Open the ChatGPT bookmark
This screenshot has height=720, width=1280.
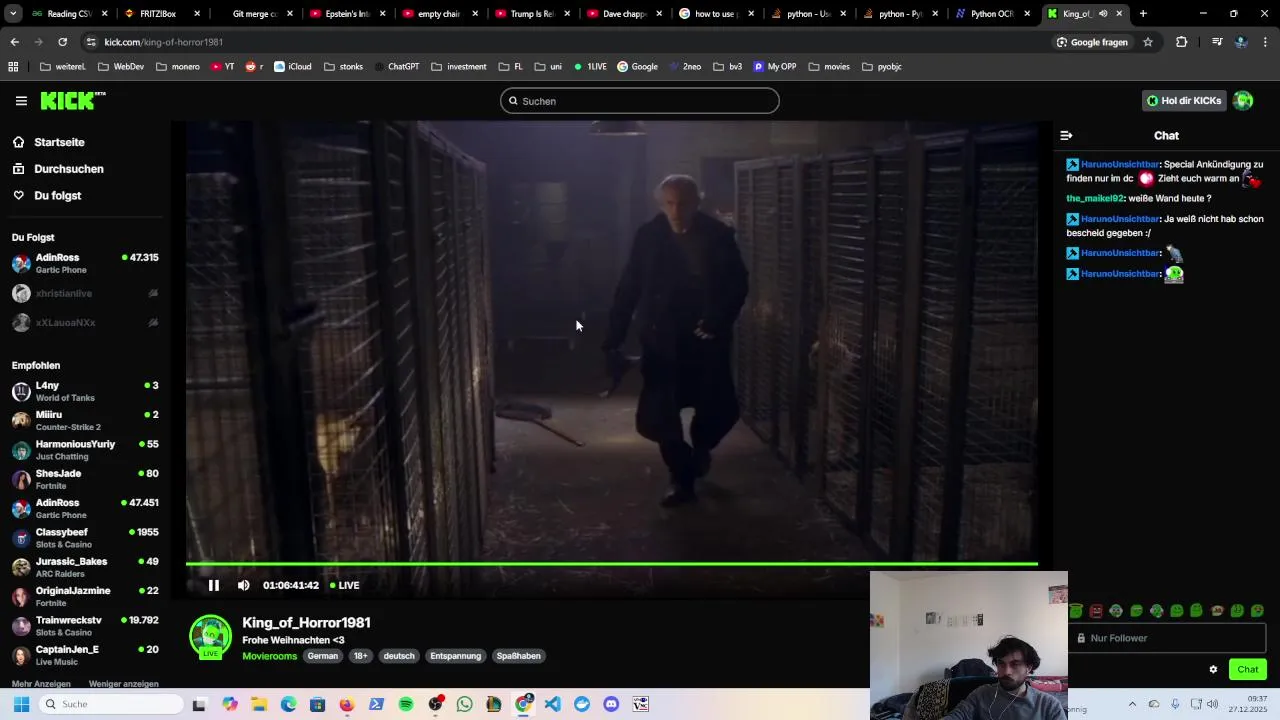pyautogui.click(x=397, y=67)
